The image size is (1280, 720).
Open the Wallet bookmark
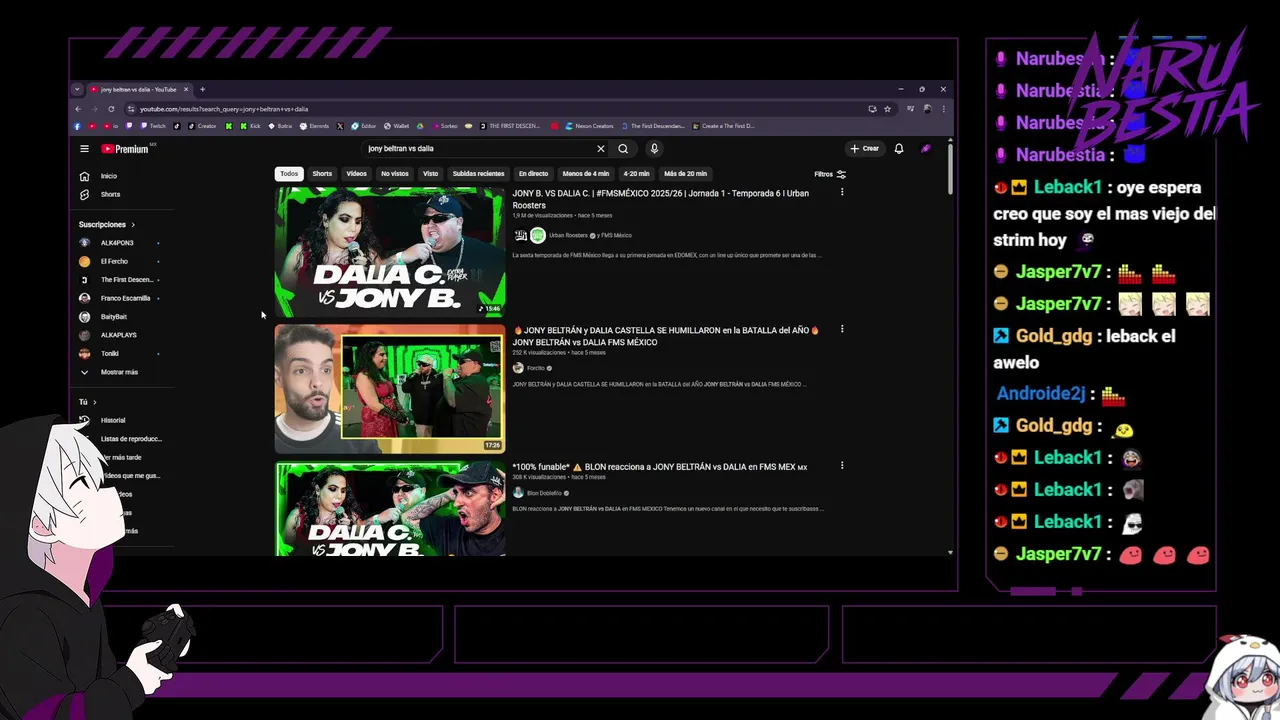396,126
